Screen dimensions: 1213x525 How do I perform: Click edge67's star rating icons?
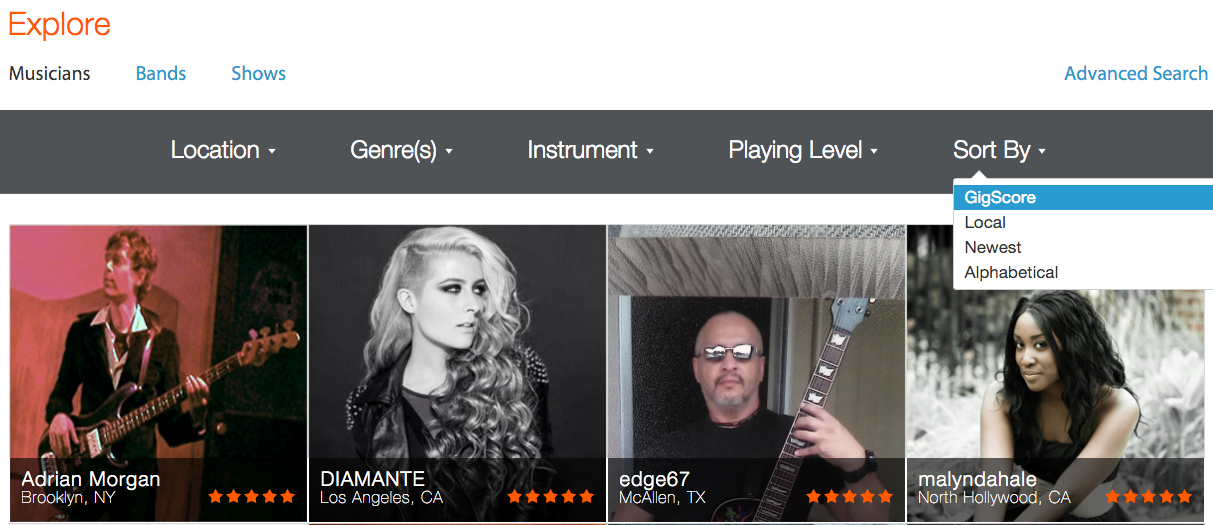[x=850, y=496]
